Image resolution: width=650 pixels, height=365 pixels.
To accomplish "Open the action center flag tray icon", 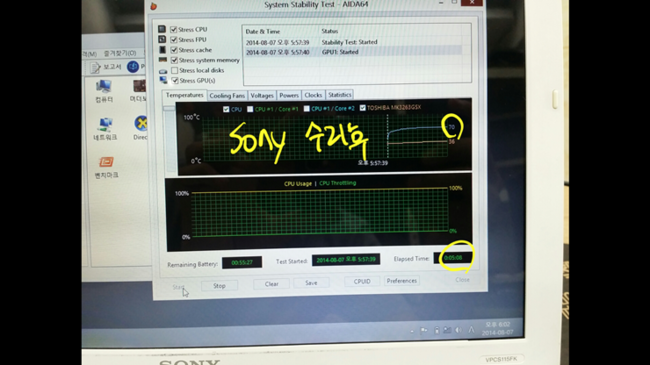I will click(x=423, y=331).
